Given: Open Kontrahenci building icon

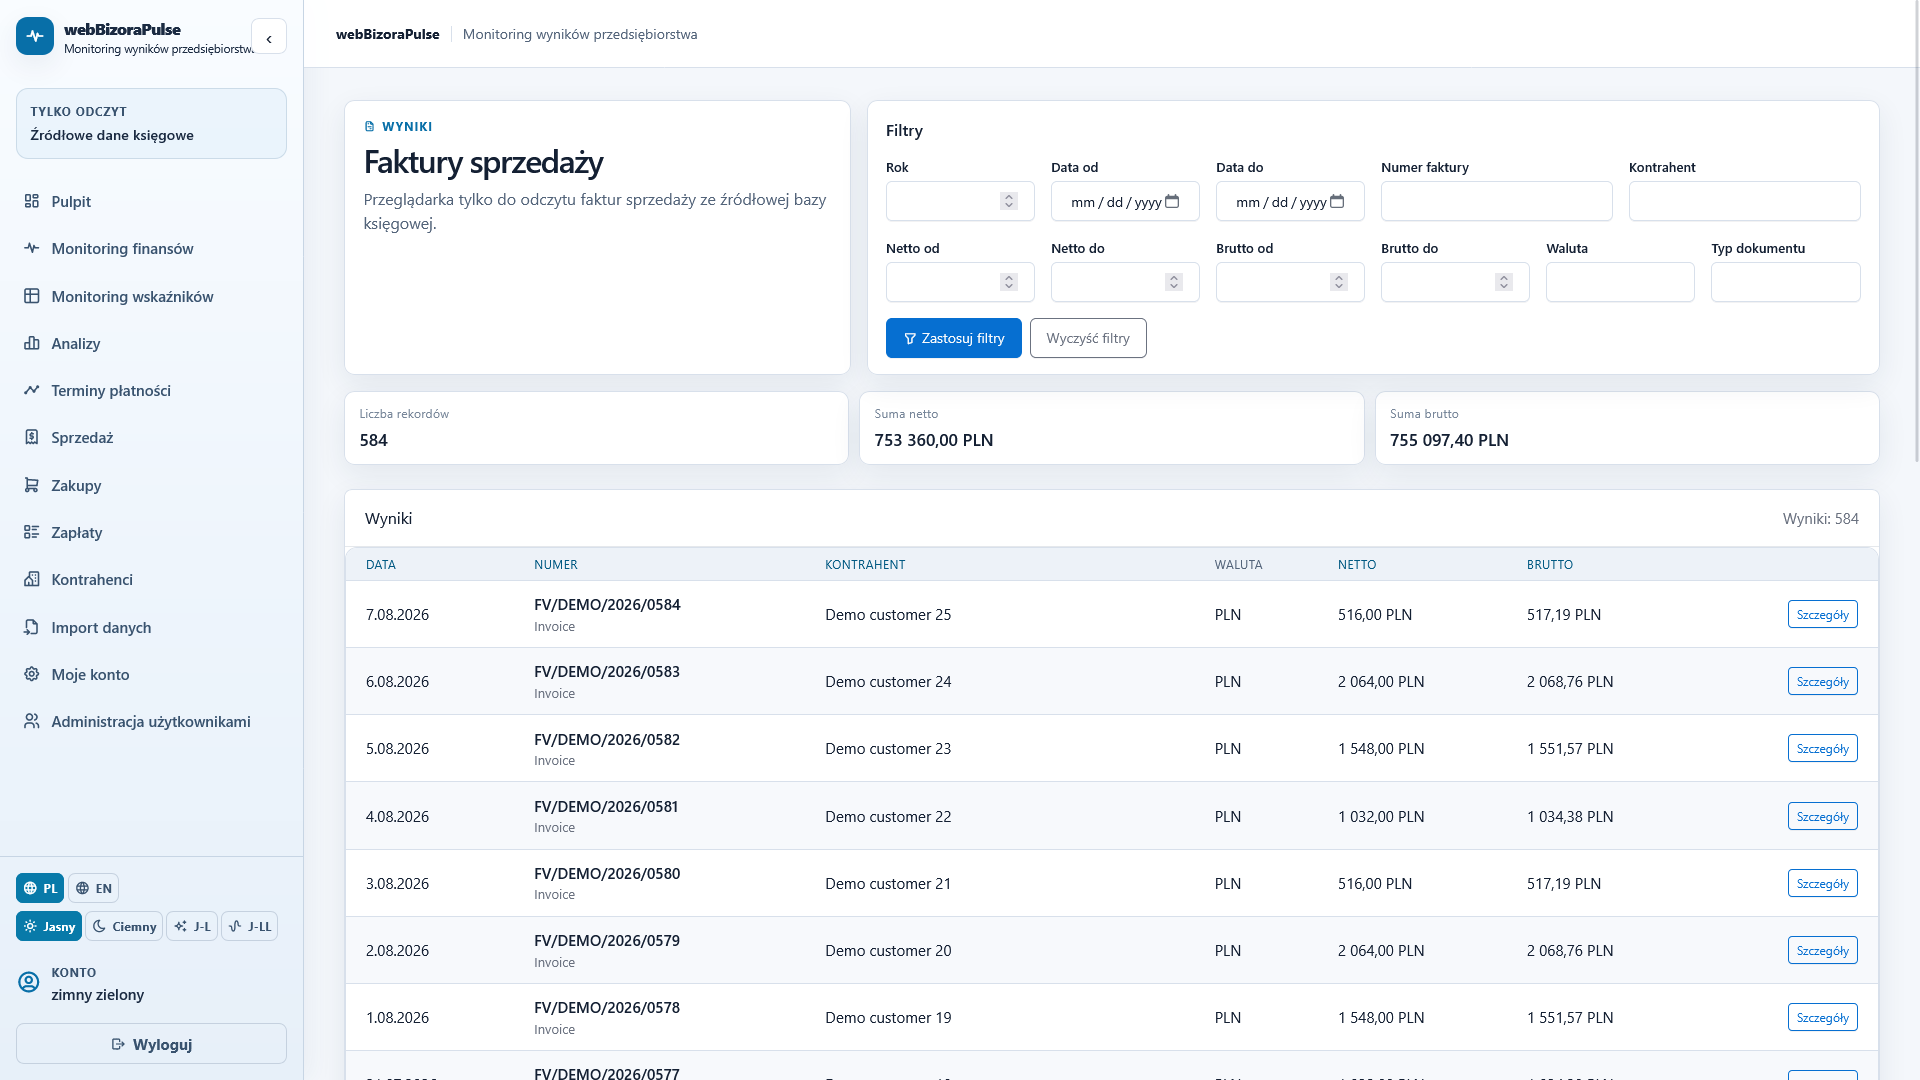Looking at the screenshot, I should [32, 579].
